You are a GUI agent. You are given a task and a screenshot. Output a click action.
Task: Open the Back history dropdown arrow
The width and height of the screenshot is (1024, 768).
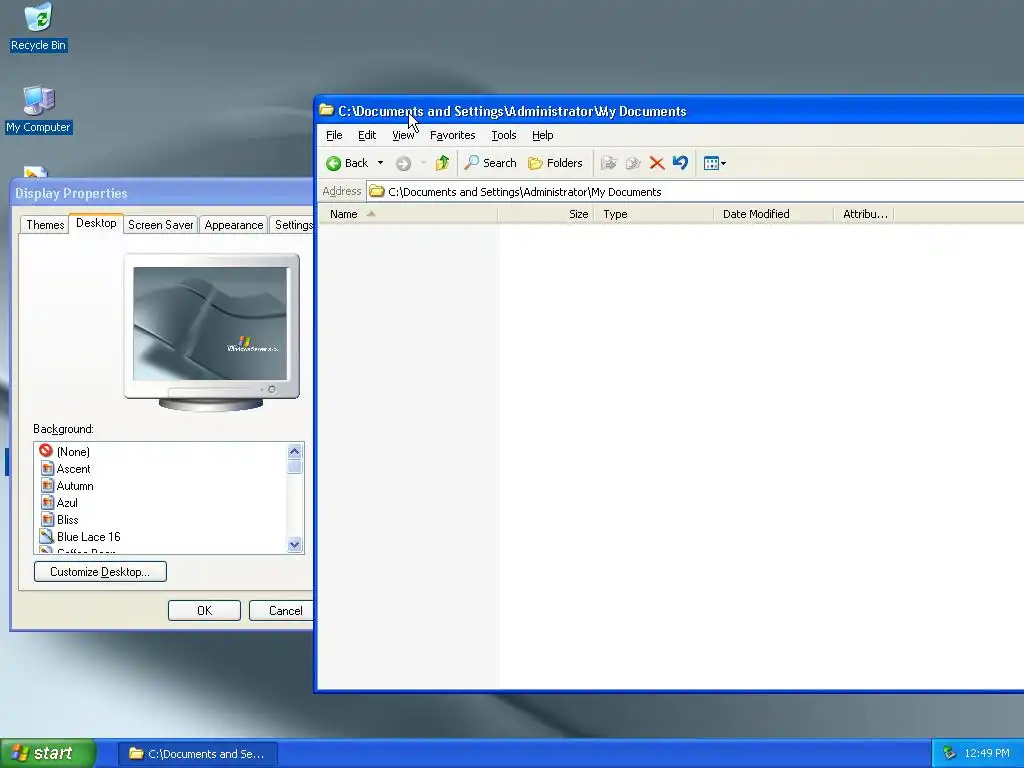click(x=380, y=163)
